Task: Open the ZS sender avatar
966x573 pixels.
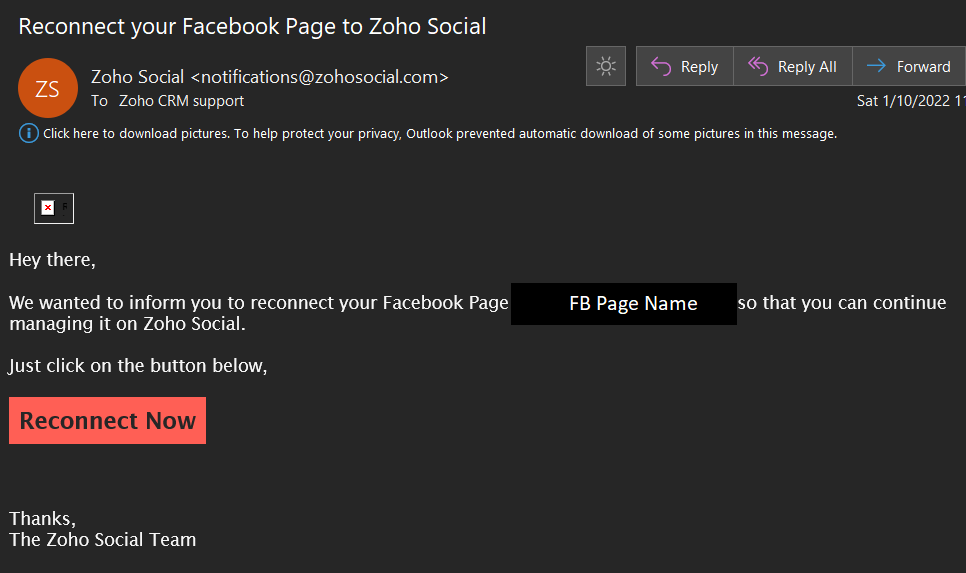Action: (48, 88)
